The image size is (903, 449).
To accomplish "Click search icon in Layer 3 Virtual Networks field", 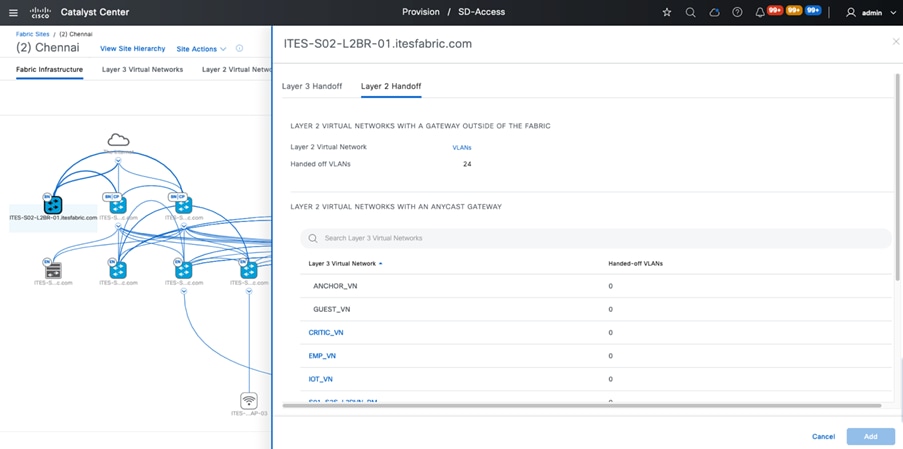I will pos(313,238).
